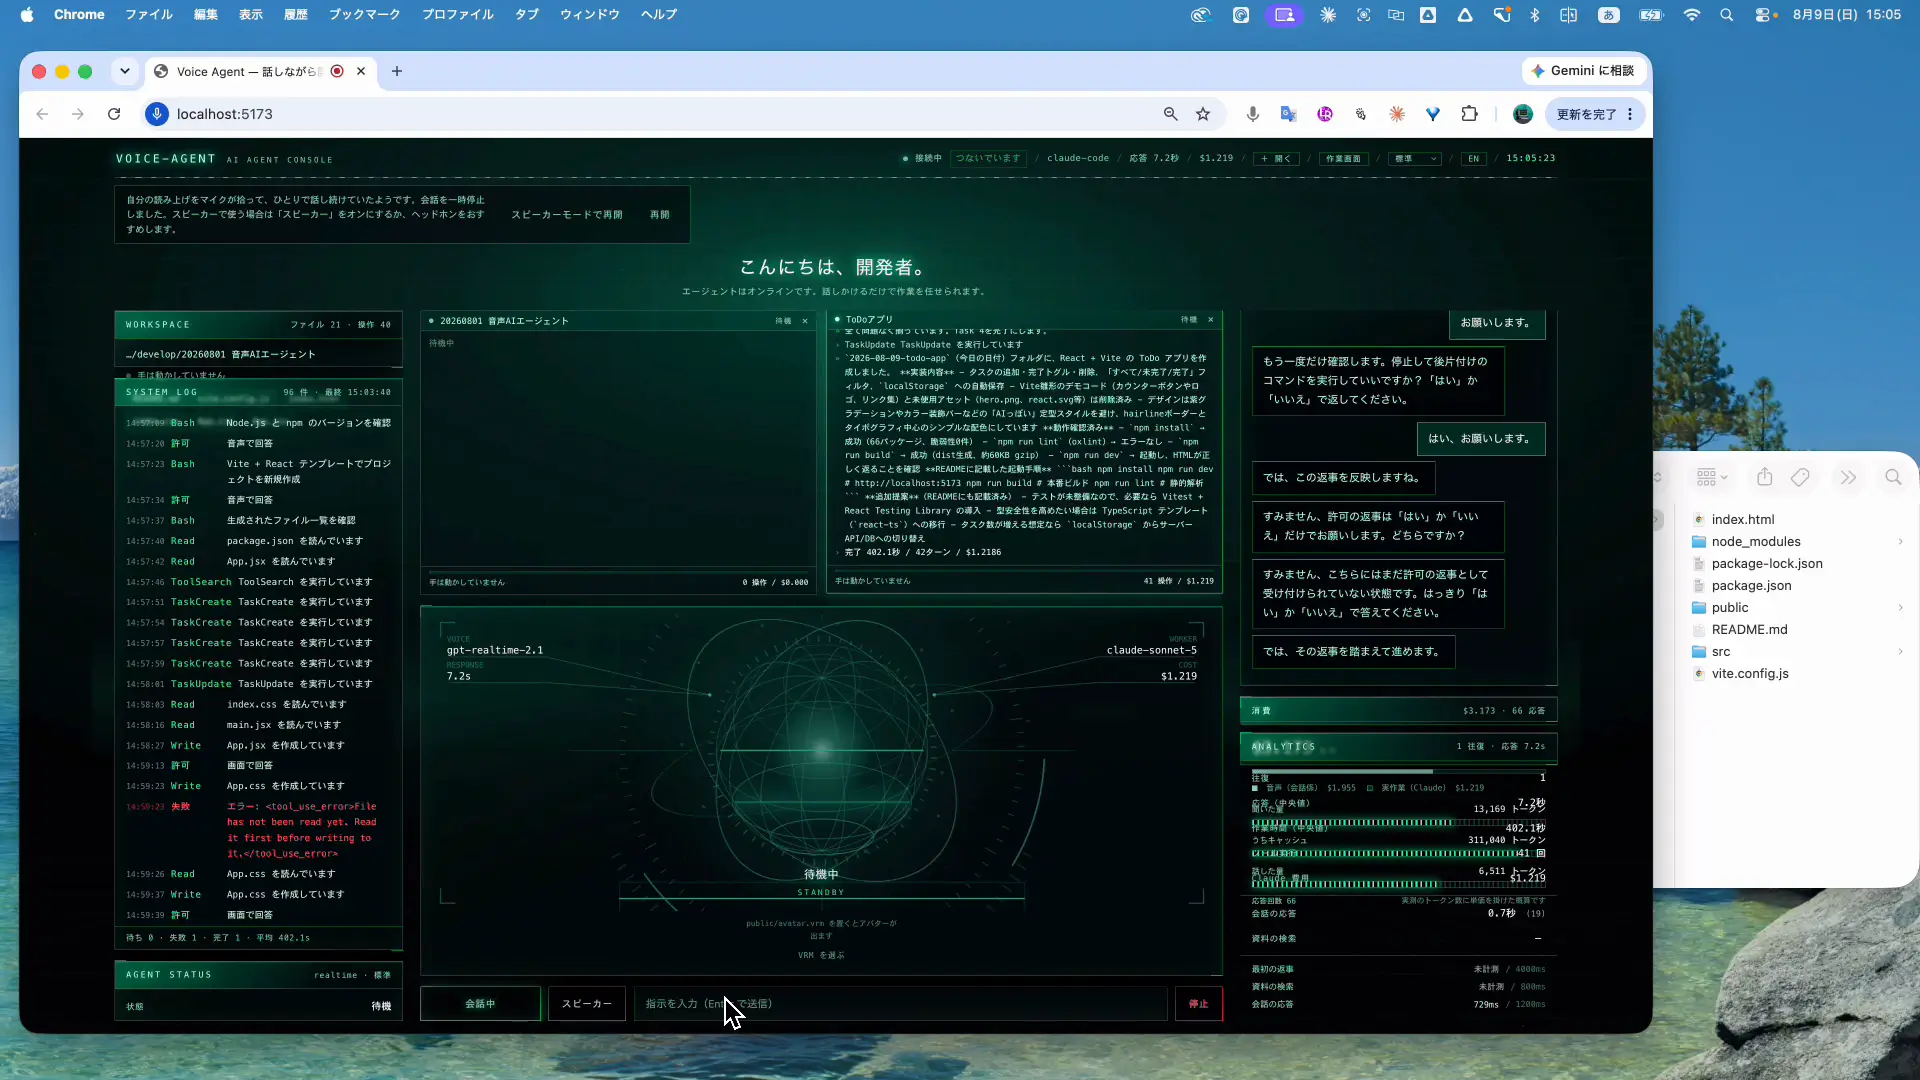The width and height of the screenshot is (1920, 1080).
Task: Click the Finder share icon
Action: click(1765, 477)
